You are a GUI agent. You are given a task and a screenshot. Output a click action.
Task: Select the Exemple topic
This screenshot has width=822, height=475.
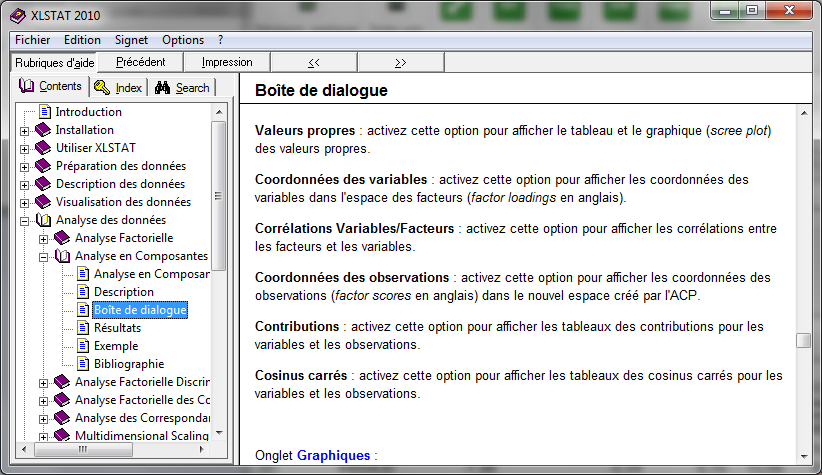(116, 346)
